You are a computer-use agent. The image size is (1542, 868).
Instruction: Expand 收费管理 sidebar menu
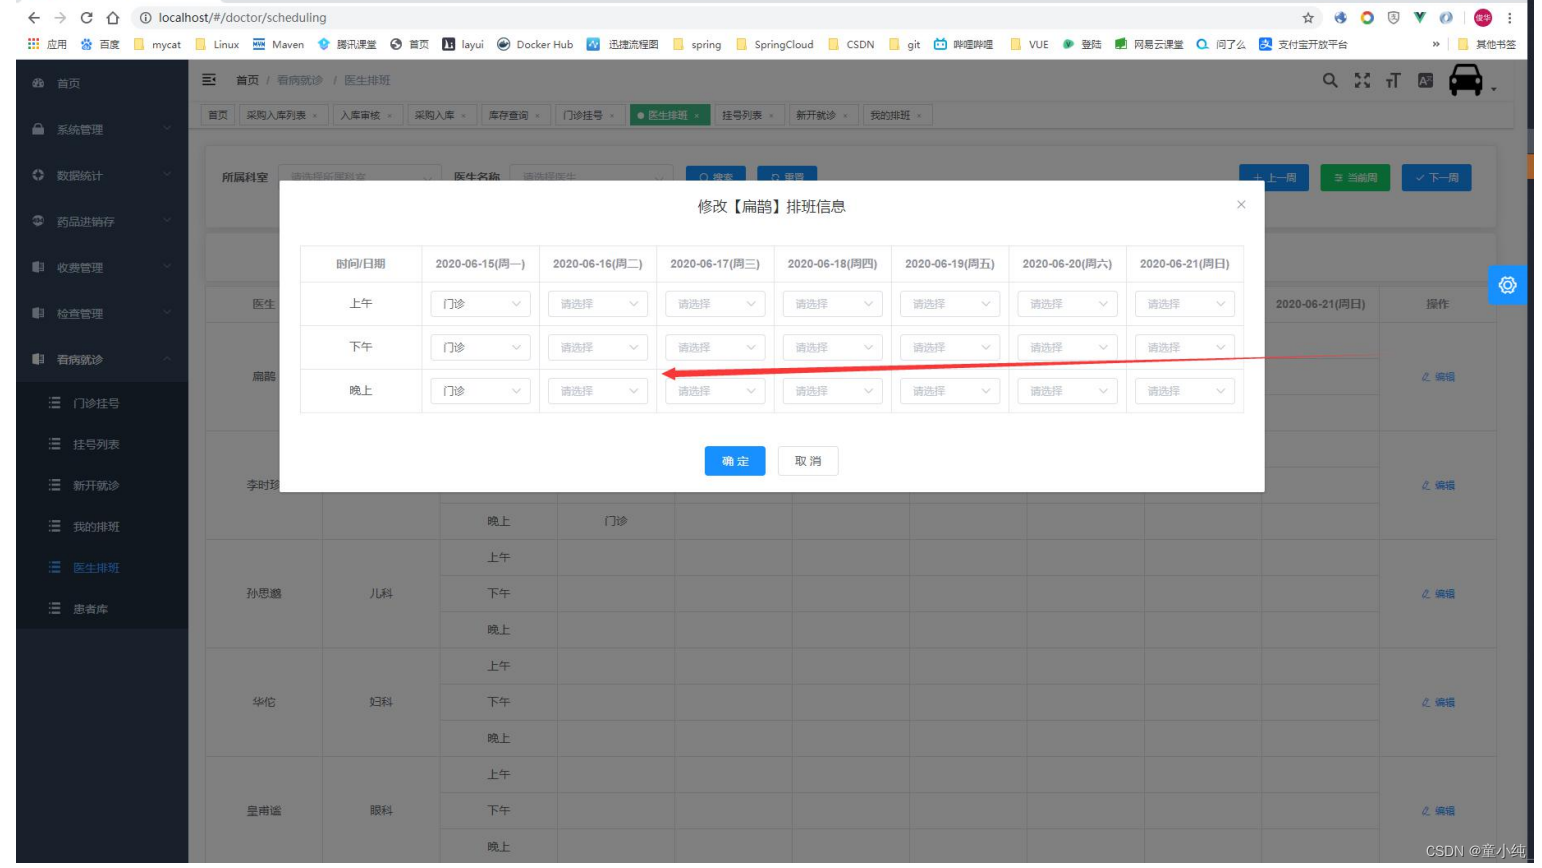coord(102,267)
